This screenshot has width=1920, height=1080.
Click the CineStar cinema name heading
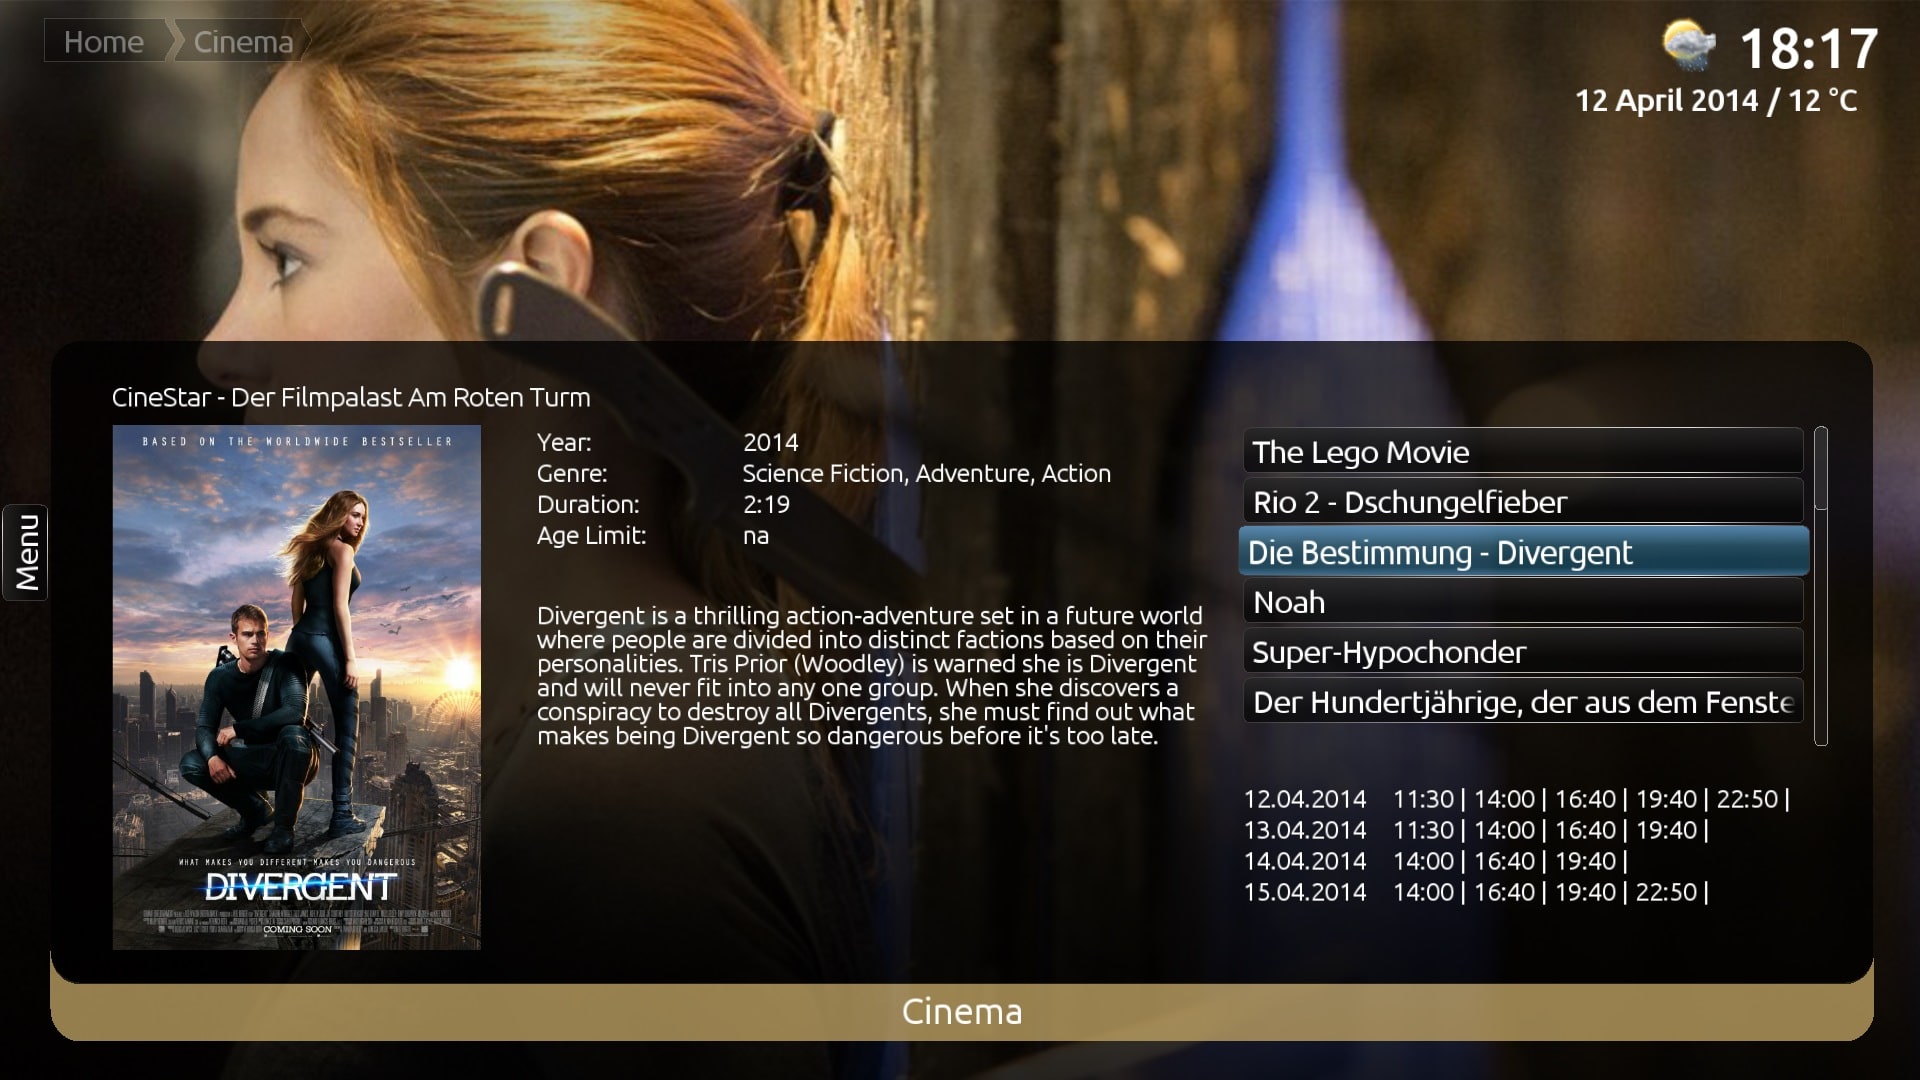coord(351,397)
